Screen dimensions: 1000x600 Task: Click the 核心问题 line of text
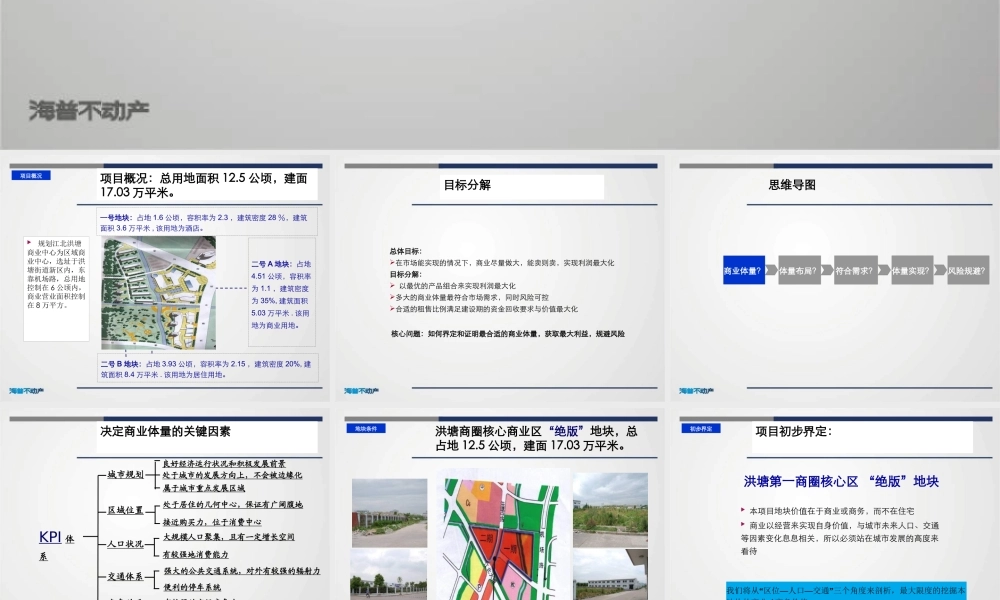[508, 333]
